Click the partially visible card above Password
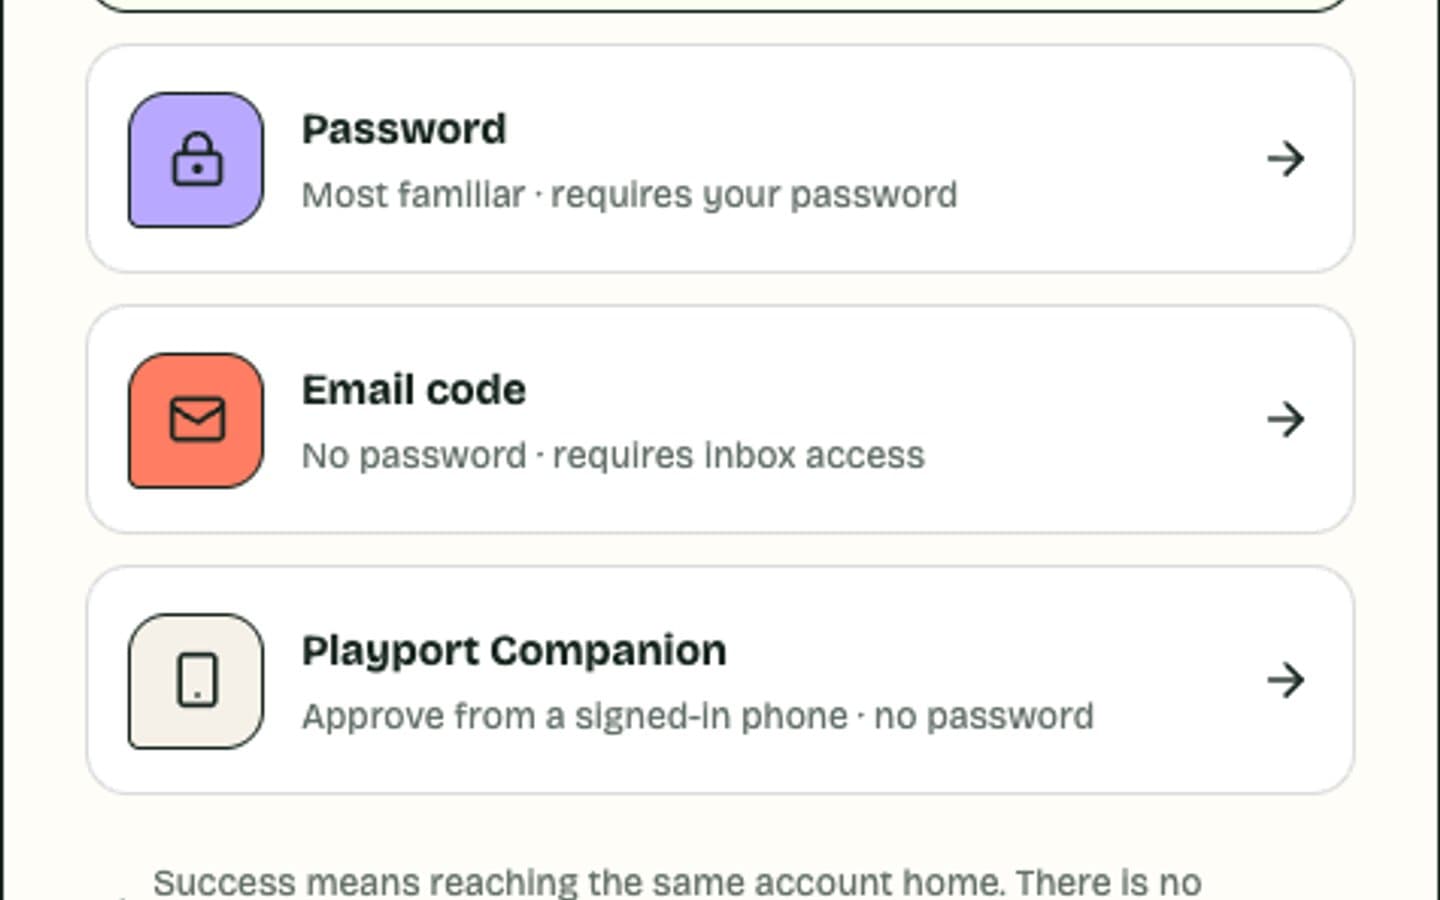This screenshot has width=1440, height=900. pyautogui.click(x=720, y=5)
